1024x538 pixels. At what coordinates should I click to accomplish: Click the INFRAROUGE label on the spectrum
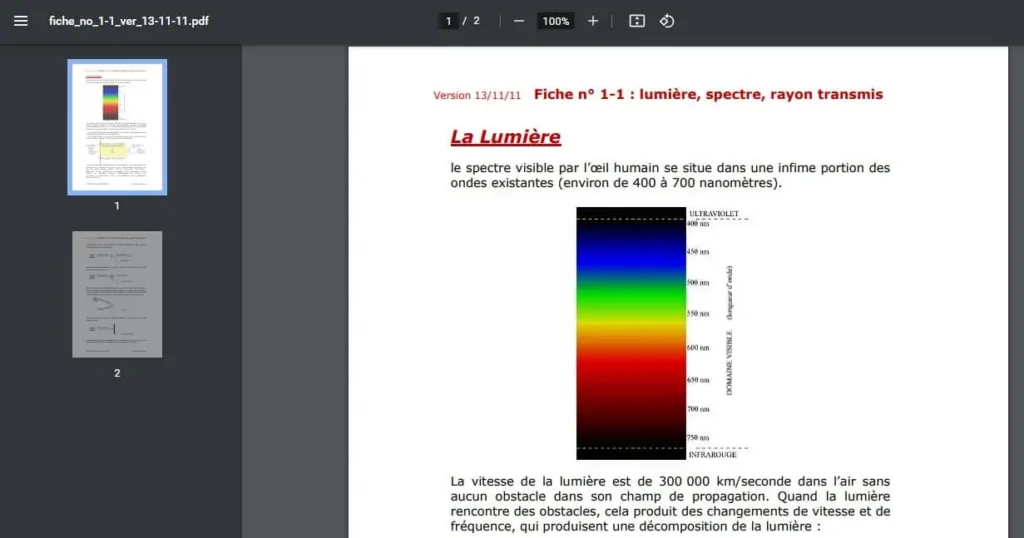(712, 454)
